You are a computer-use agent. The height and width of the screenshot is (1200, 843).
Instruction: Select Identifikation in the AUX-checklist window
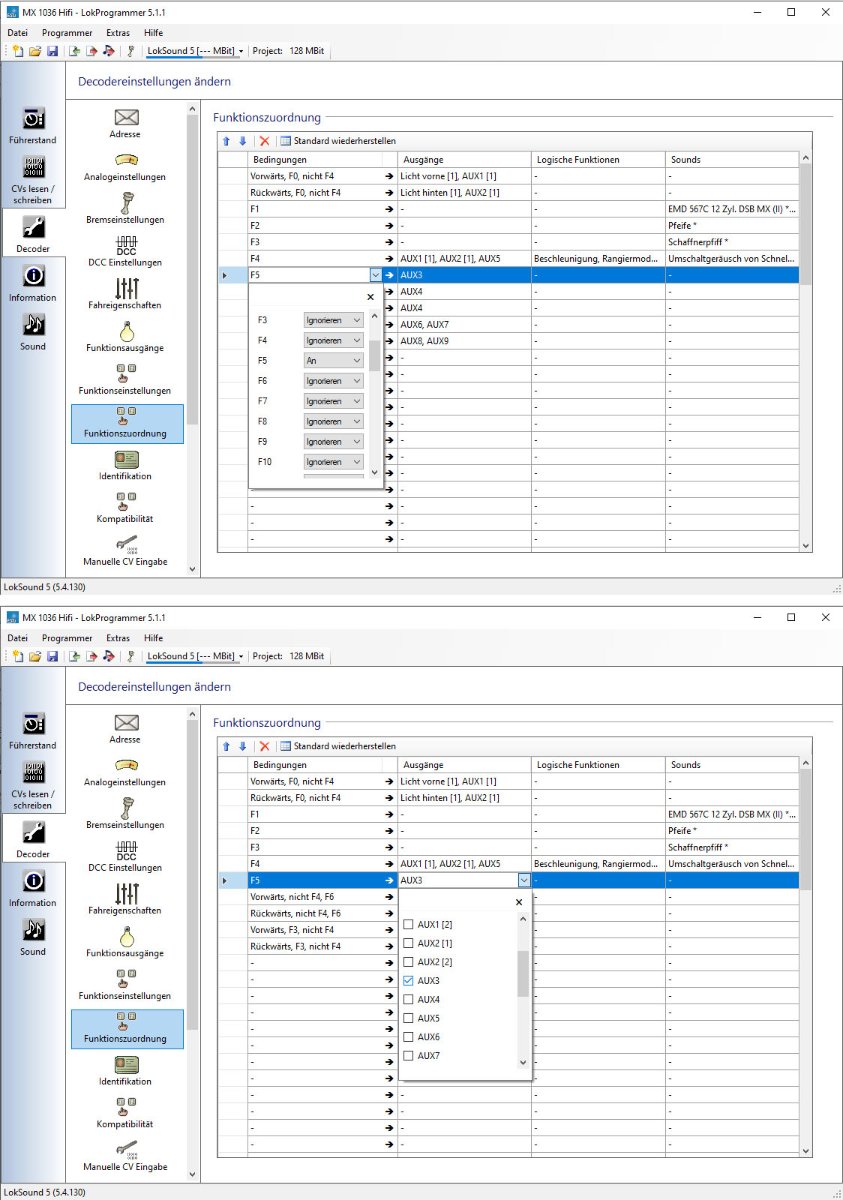[126, 1071]
